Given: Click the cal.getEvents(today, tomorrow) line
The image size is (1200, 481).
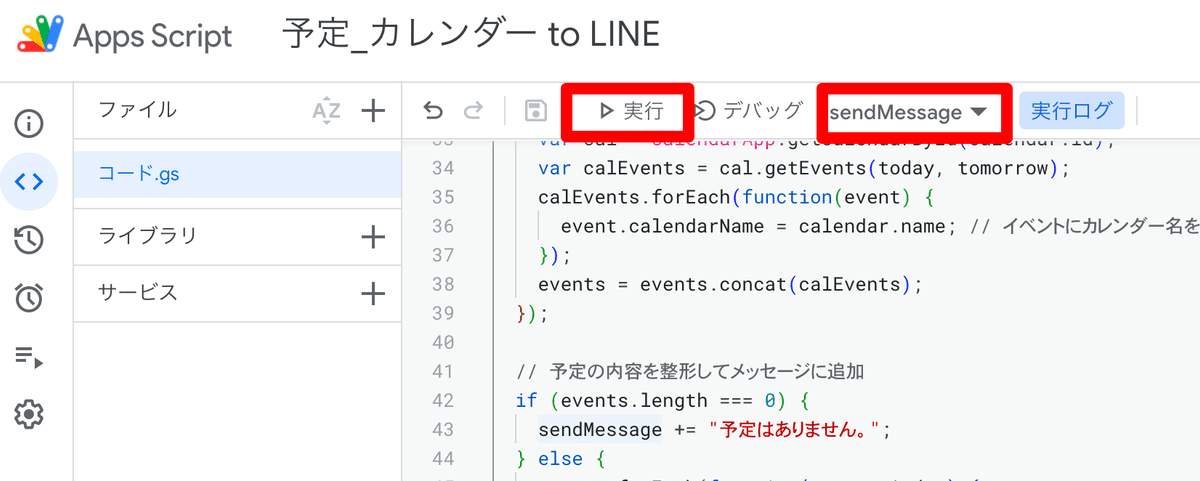Looking at the screenshot, I should point(804,168).
